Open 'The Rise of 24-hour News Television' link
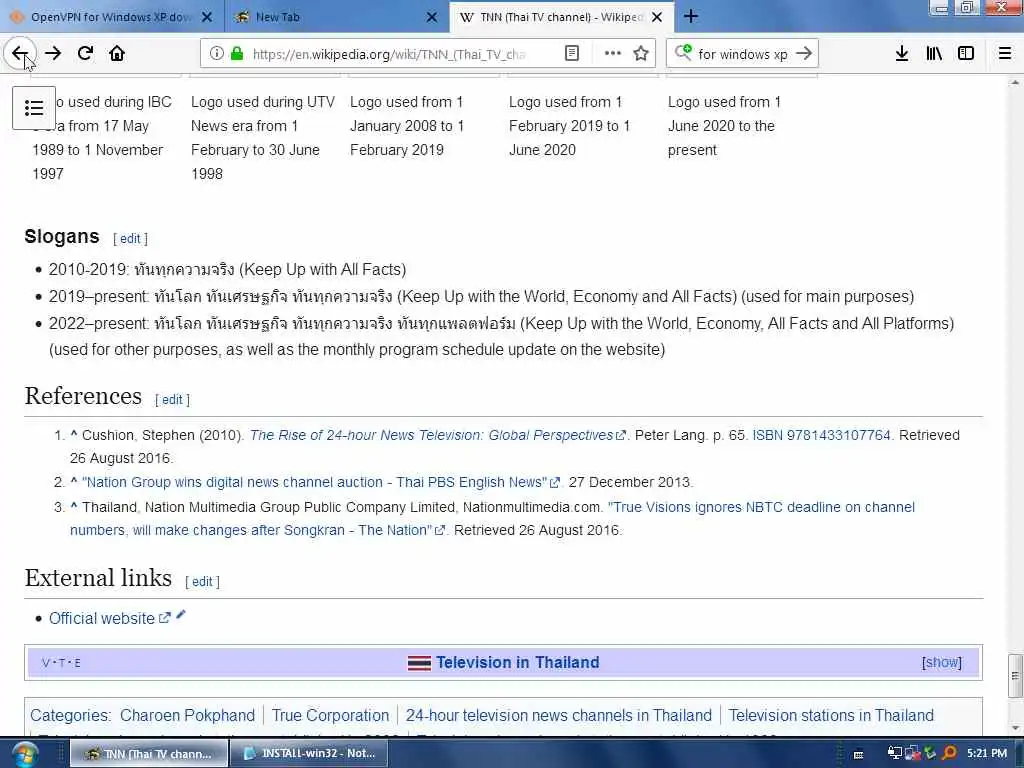Screen dimensions: 1024x768 click(438, 435)
